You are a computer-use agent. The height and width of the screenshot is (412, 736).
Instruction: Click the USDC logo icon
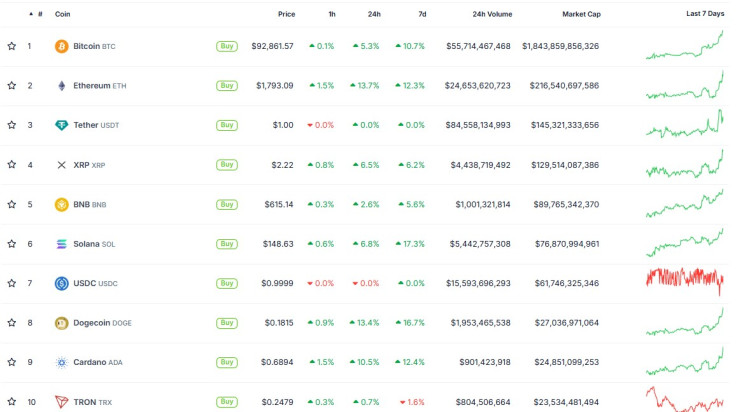click(x=61, y=283)
